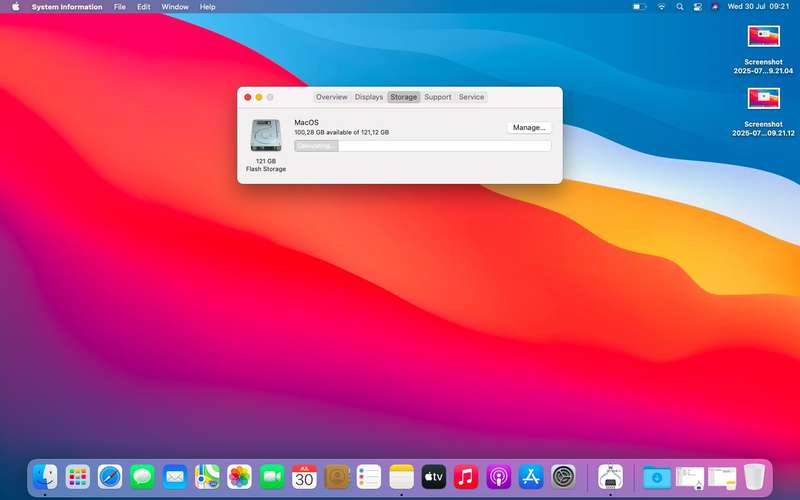Click the Manage... button
Screen dimensions: 800x500
[529, 128]
